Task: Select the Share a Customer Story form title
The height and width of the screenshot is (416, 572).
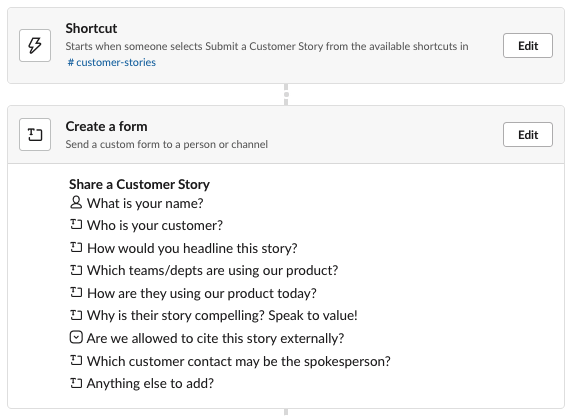Action: [139, 184]
